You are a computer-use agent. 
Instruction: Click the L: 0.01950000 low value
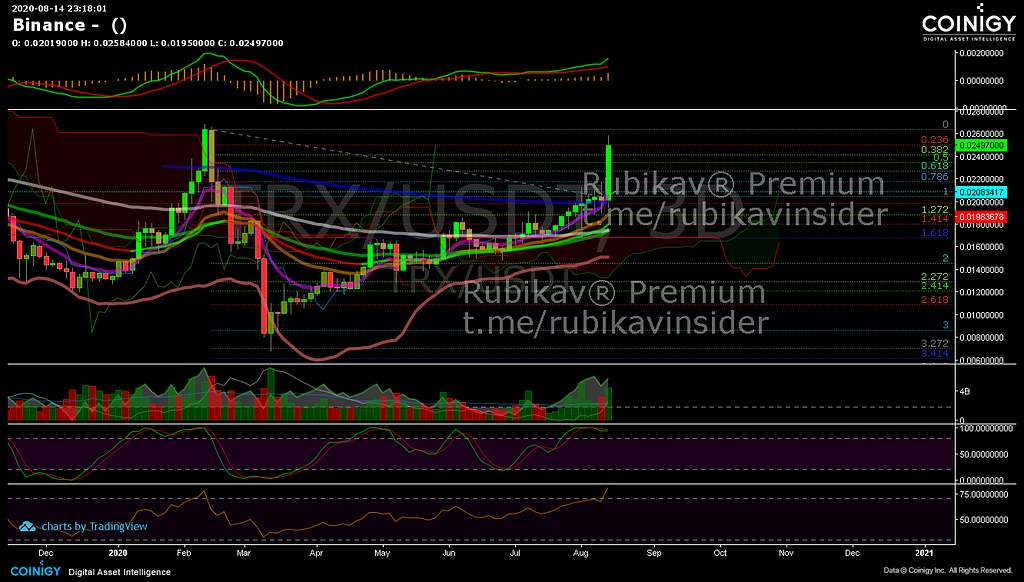[x=182, y=43]
